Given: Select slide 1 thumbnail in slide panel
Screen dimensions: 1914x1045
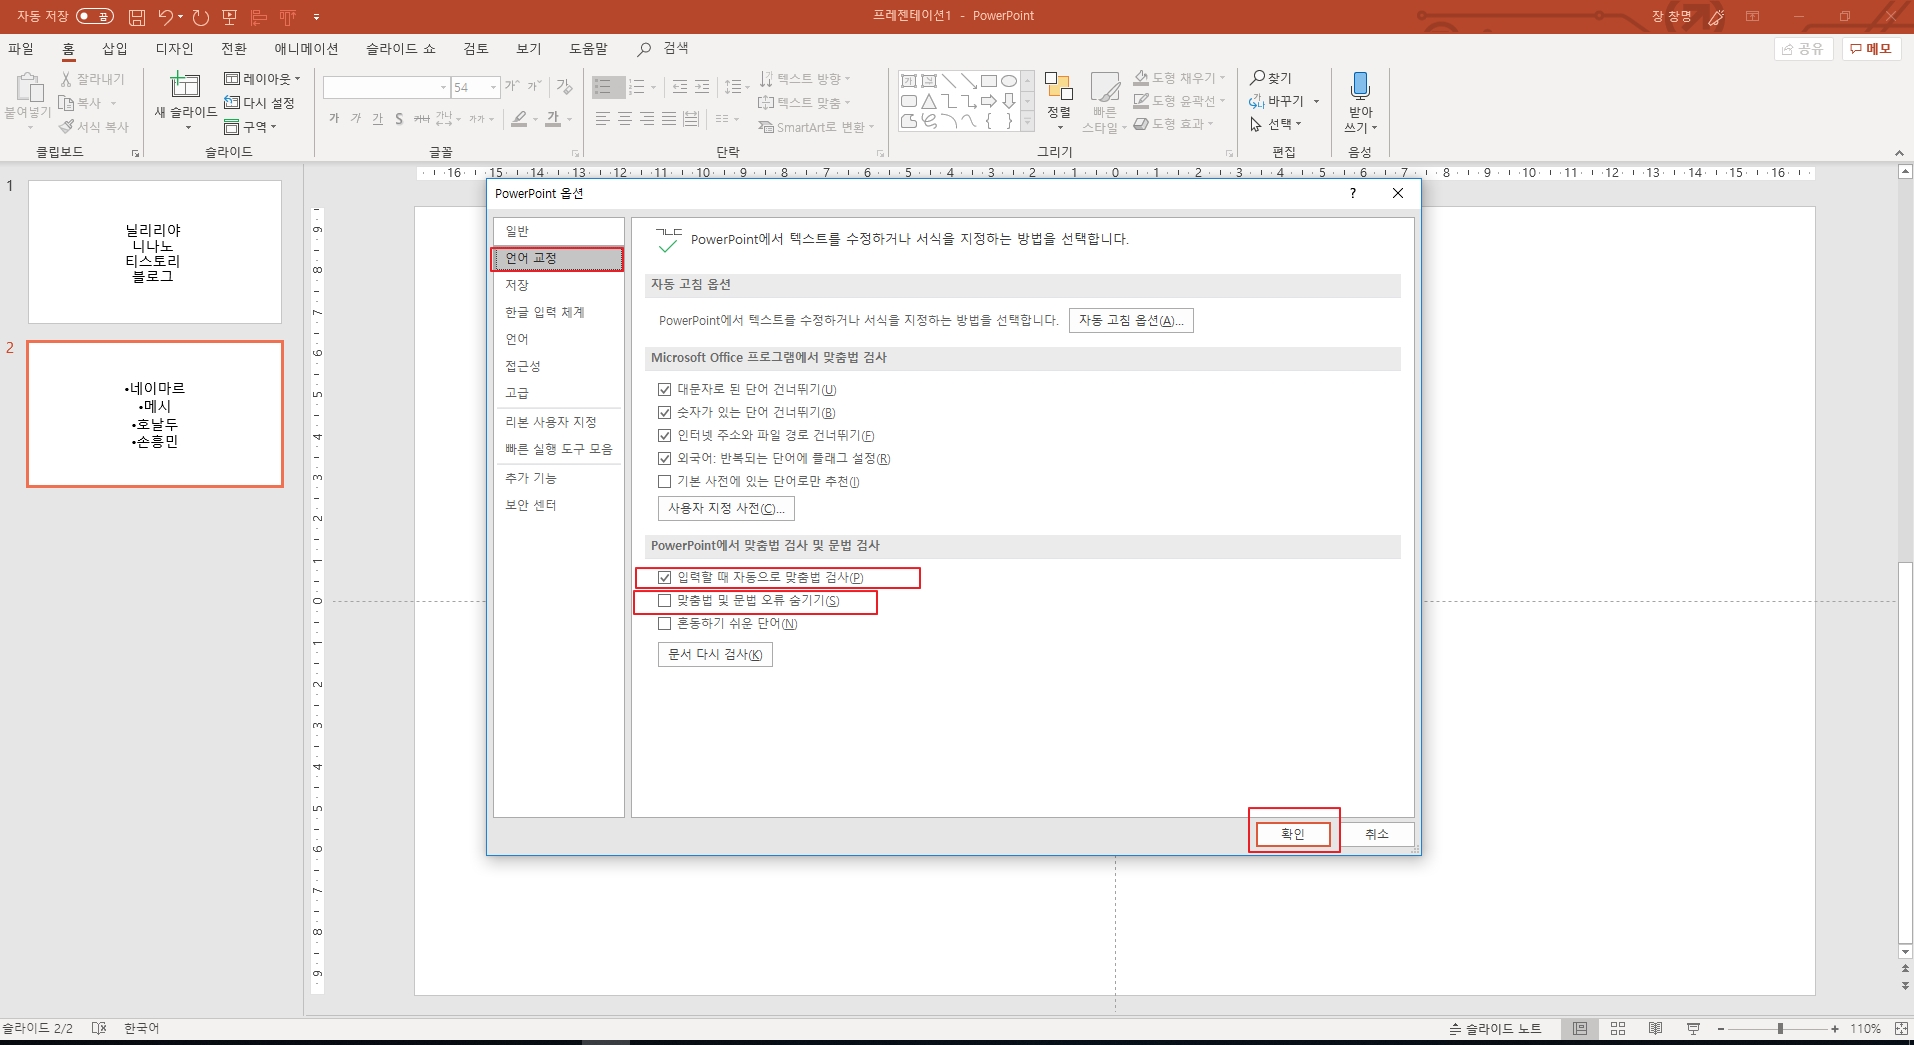Looking at the screenshot, I should pos(155,252).
